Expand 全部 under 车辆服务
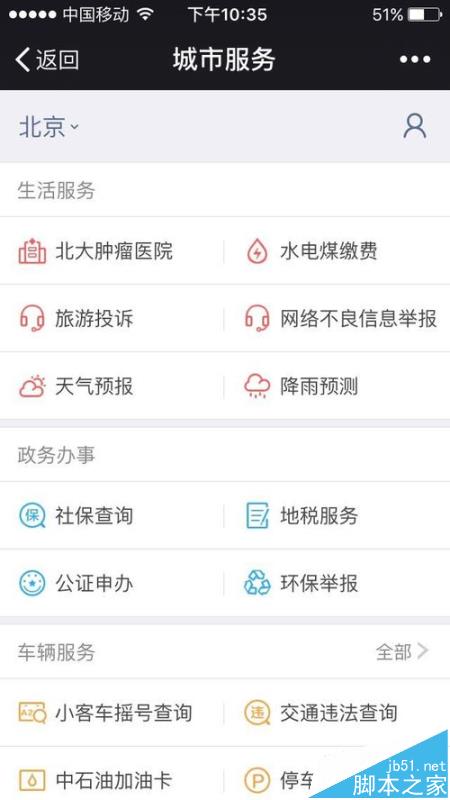 pos(402,651)
